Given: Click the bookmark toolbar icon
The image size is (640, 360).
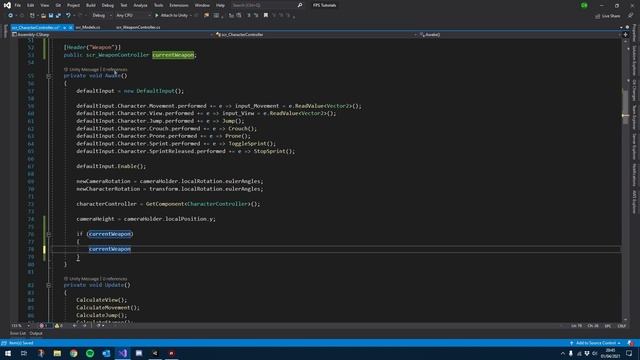Looking at the screenshot, I should tap(266, 16).
